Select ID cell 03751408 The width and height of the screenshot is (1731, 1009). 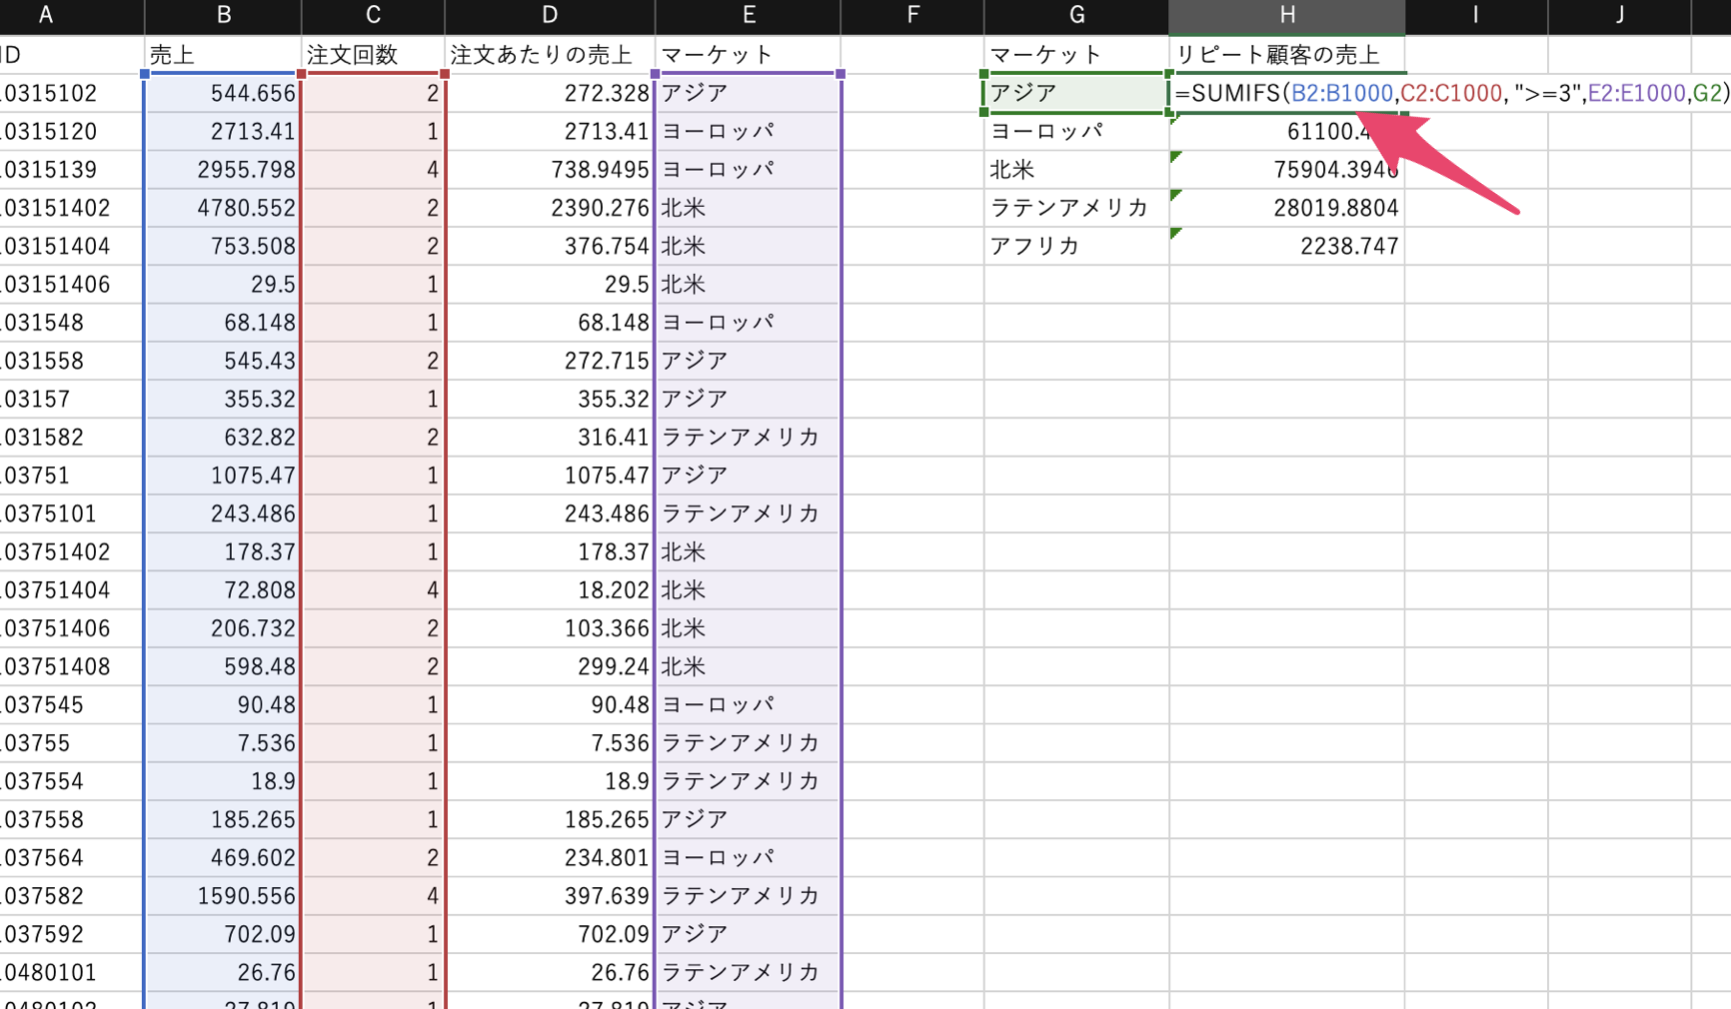[x=70, y=666]
